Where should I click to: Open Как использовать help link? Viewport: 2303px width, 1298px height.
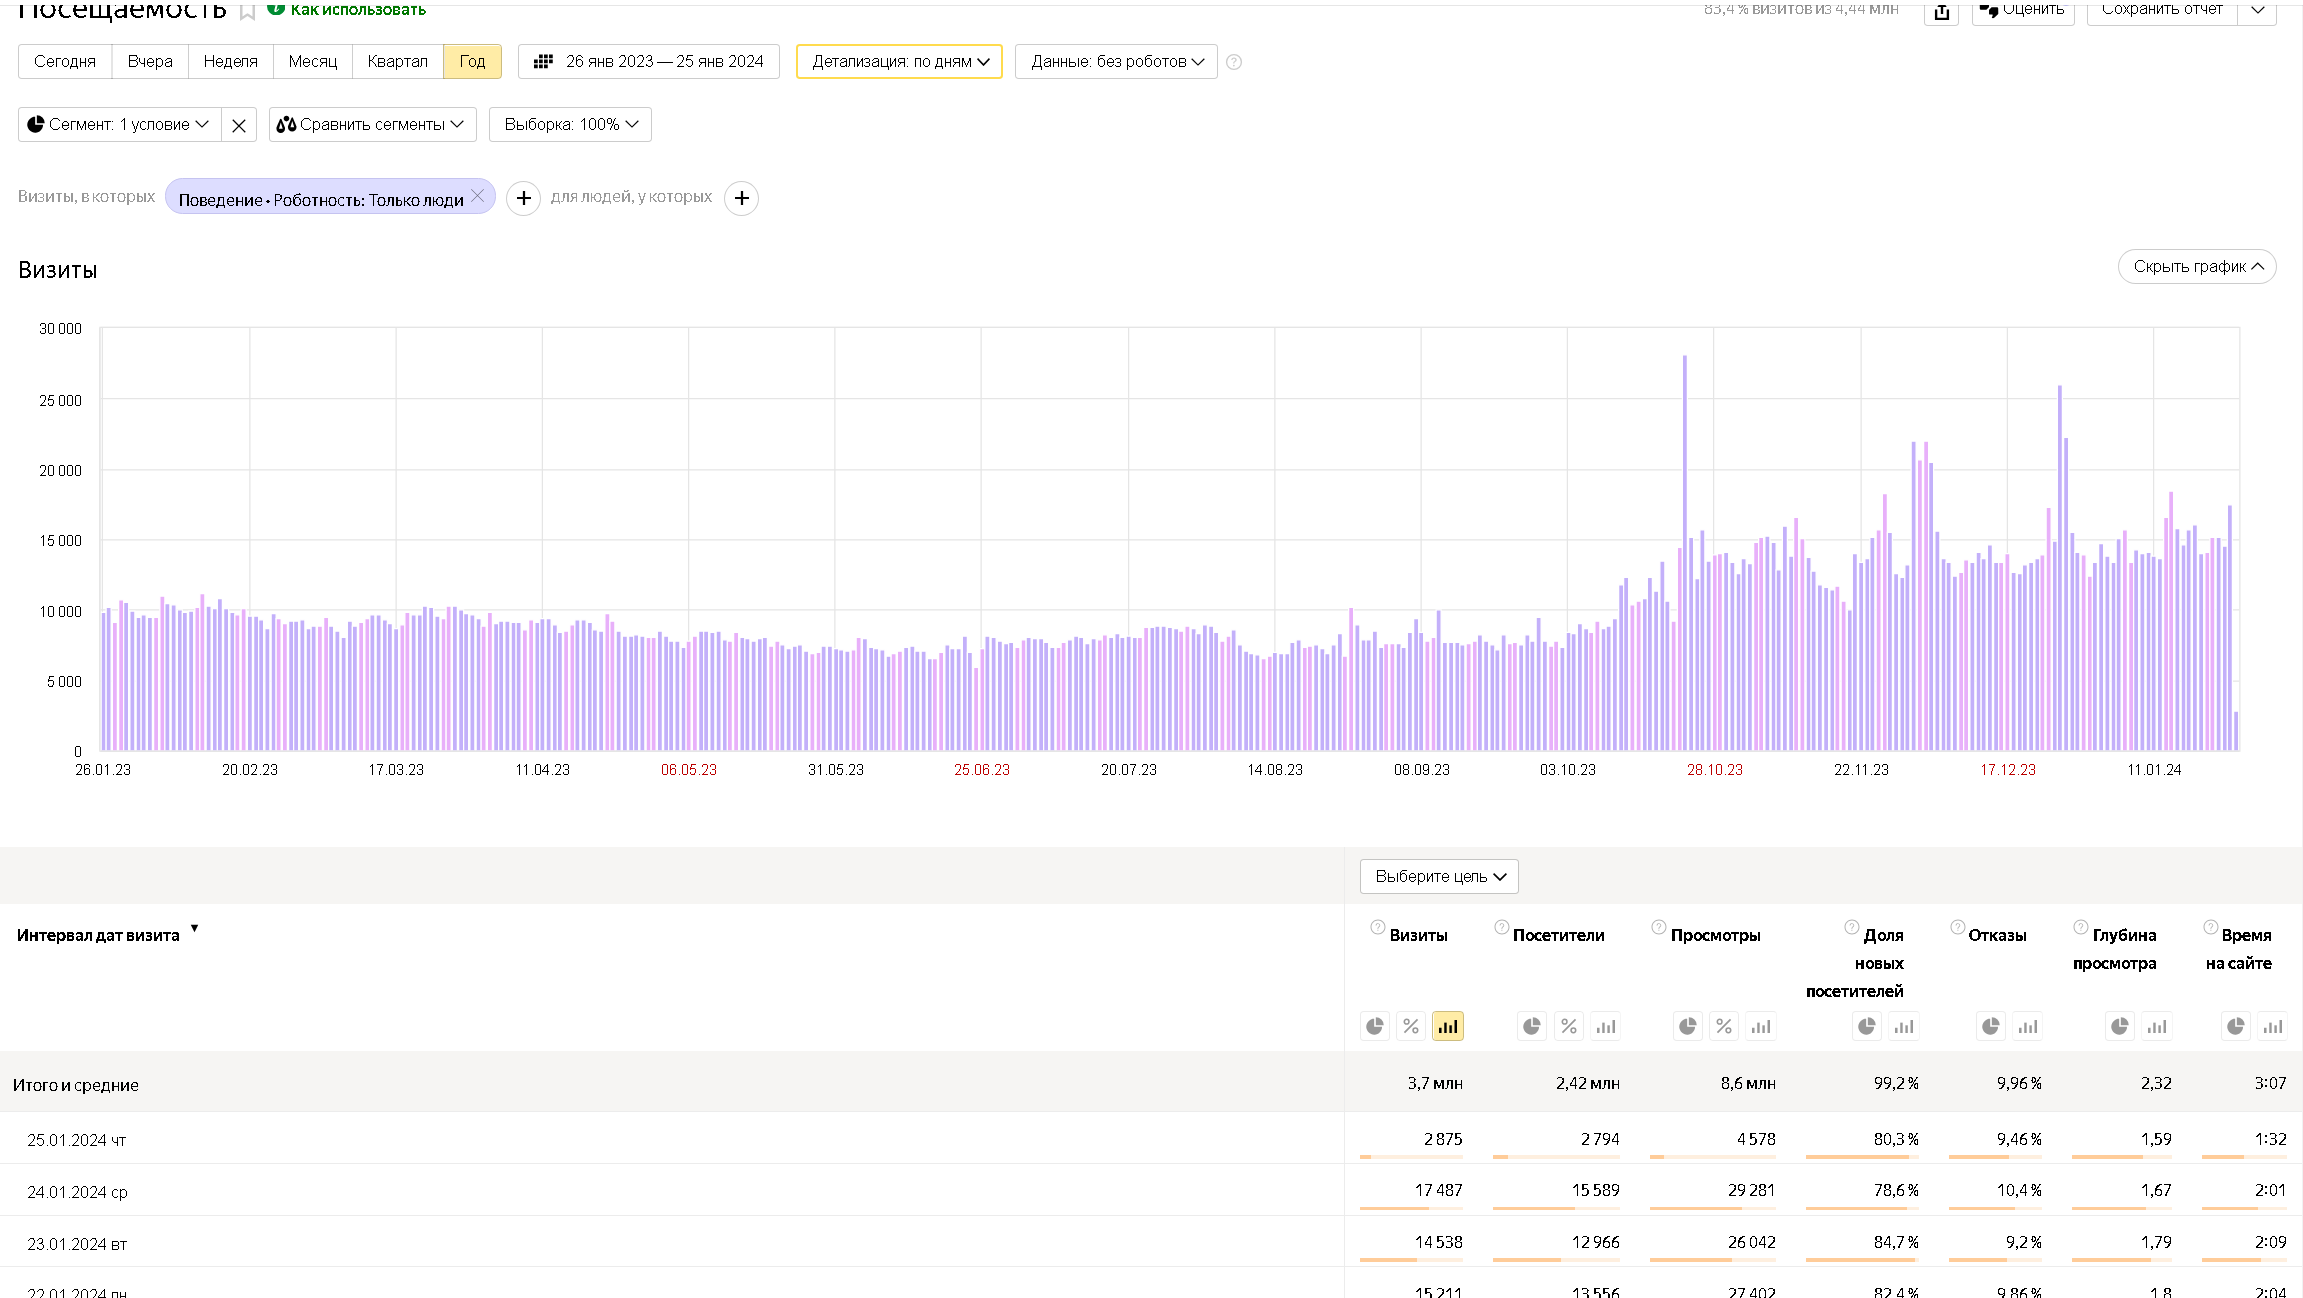tap(357, 10)
